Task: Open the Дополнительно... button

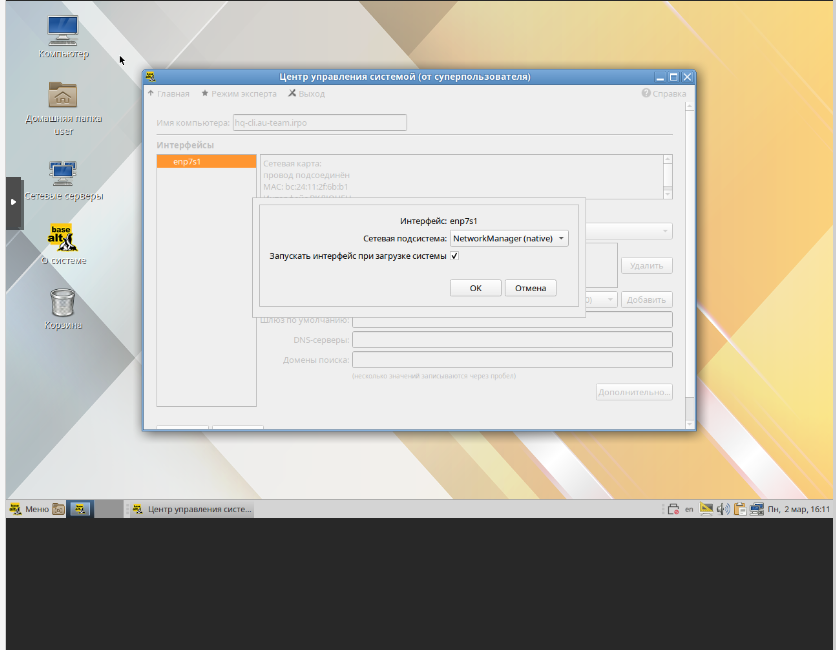Action: click(634, 392)
